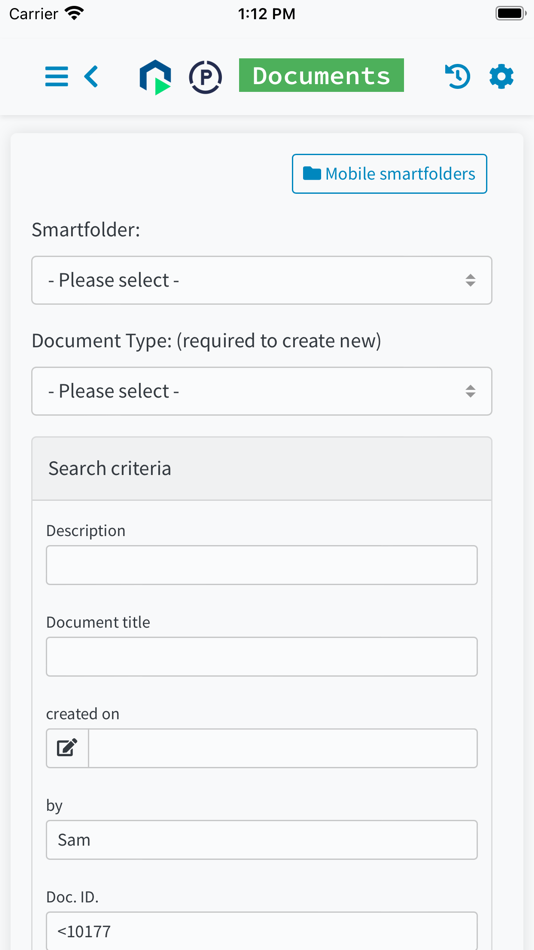Tap the Documents title badge
The width and height of the screenshot is (534, 950).
[321, 75]
